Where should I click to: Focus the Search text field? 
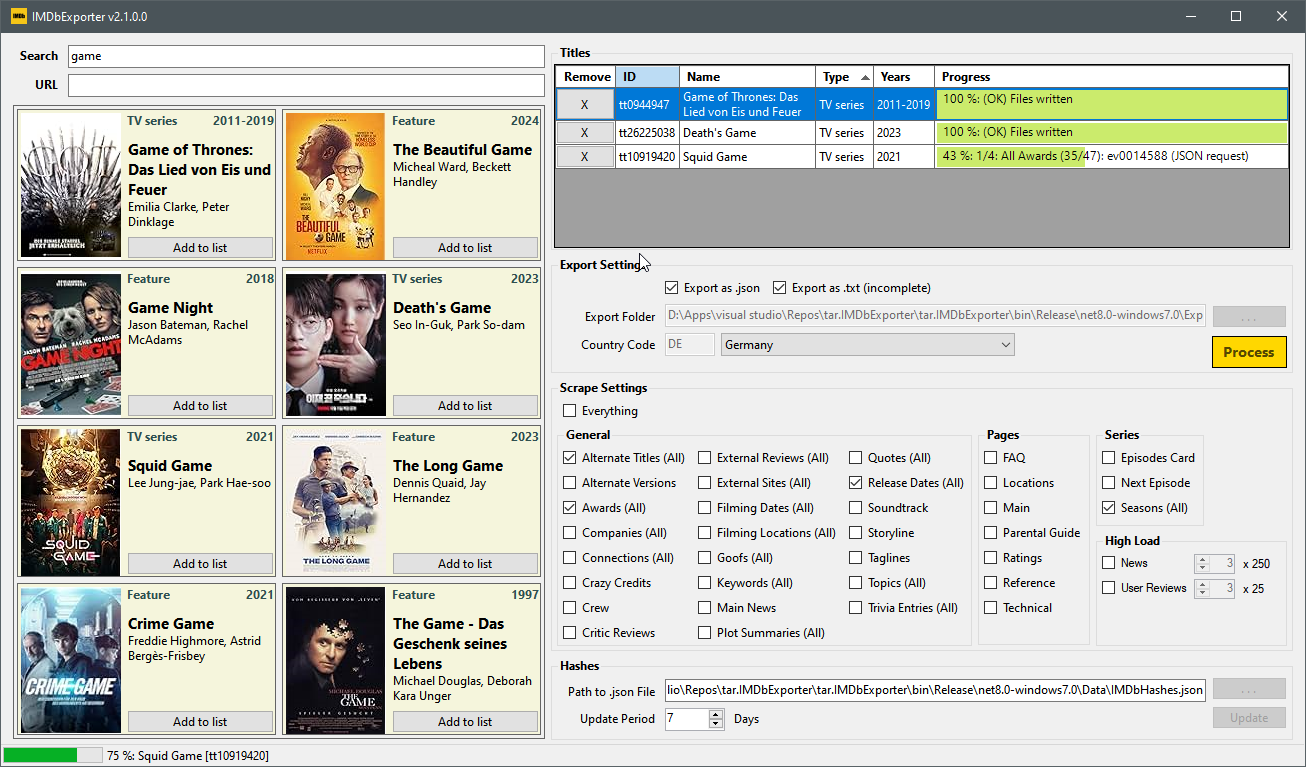[306, 56]
